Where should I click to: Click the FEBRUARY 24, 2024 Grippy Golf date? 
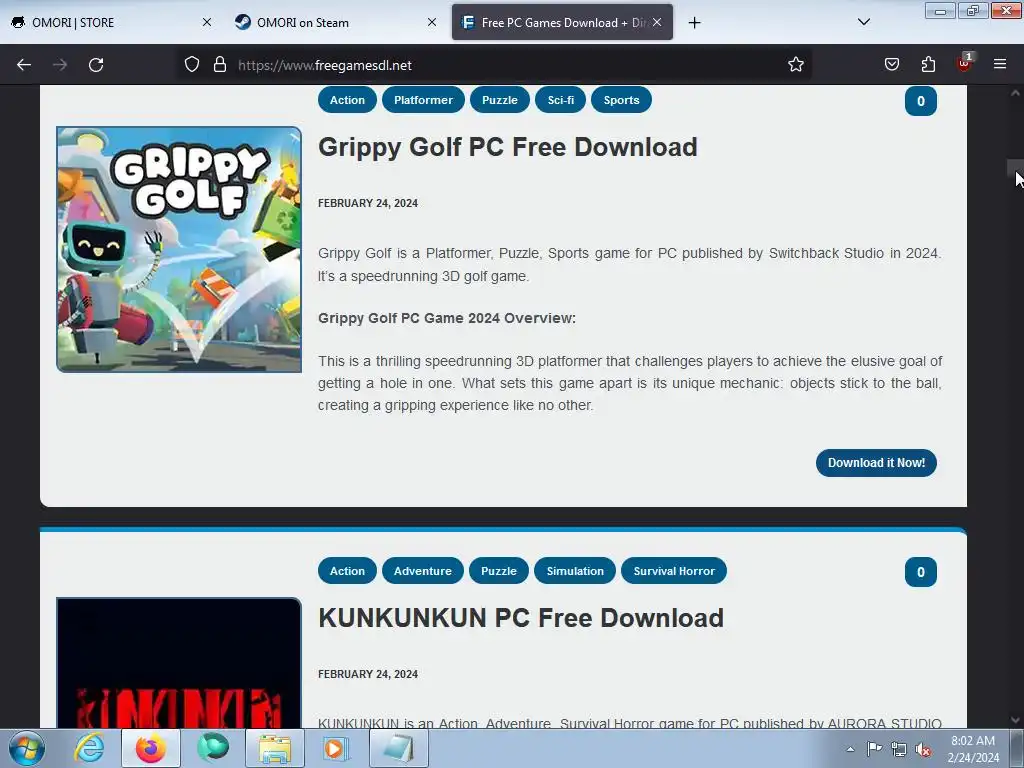point(368,203)
